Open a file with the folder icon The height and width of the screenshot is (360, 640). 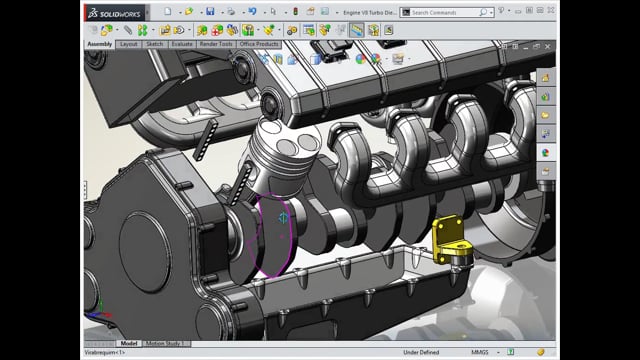[x=189, y=11]
